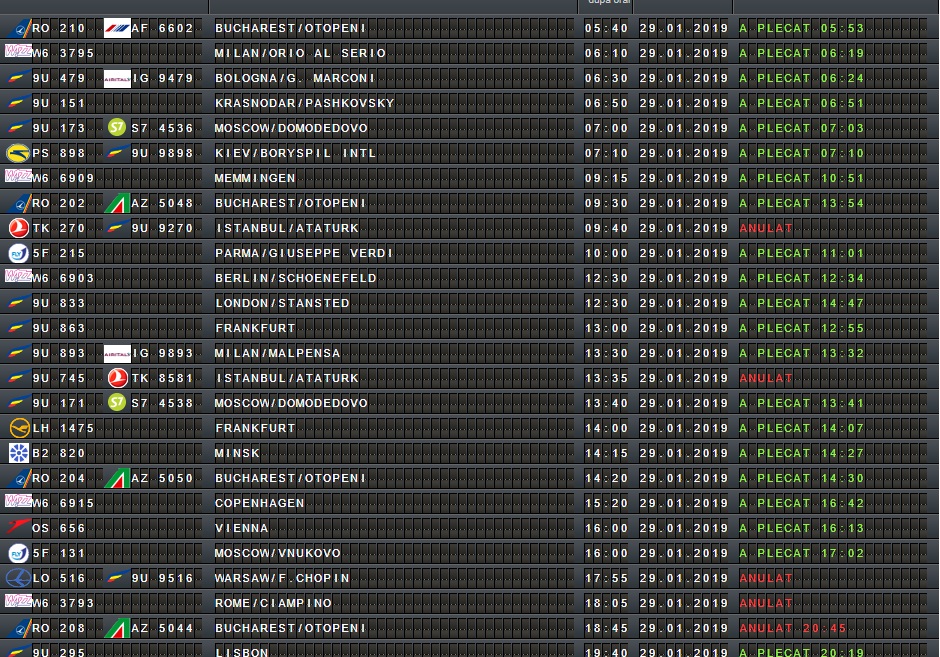Click the Wizz Air logo beside W6 3793

pyautogui.click(x=18, y=601)
